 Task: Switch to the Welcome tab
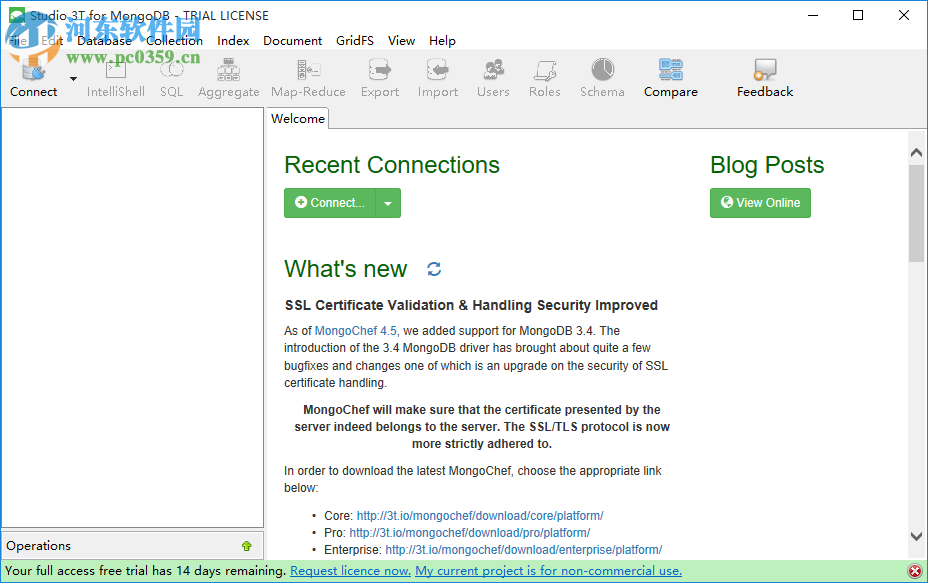[297, 118]
